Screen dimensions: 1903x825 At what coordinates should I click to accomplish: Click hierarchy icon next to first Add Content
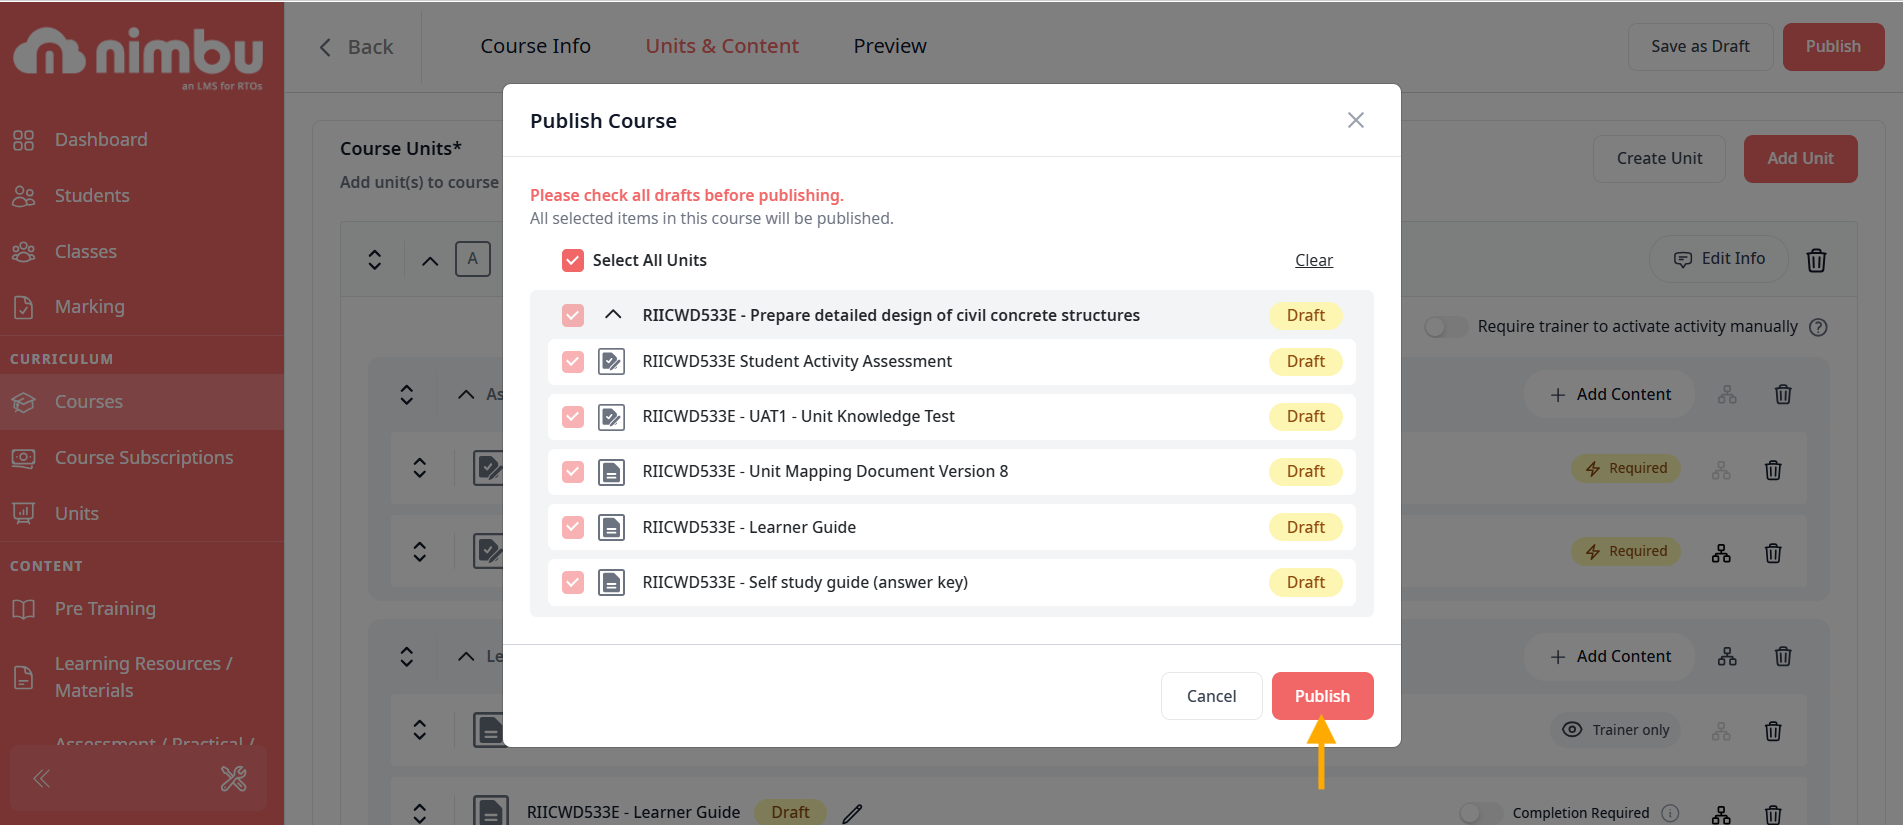click(1727, 395)
